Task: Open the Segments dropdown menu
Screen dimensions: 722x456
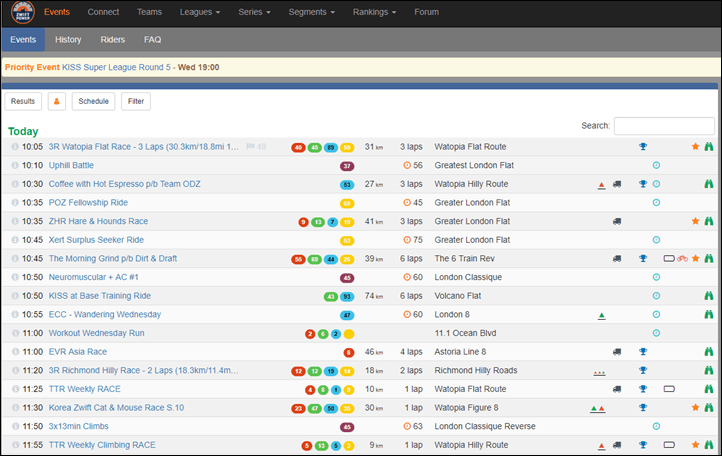Action: (312, 12)
